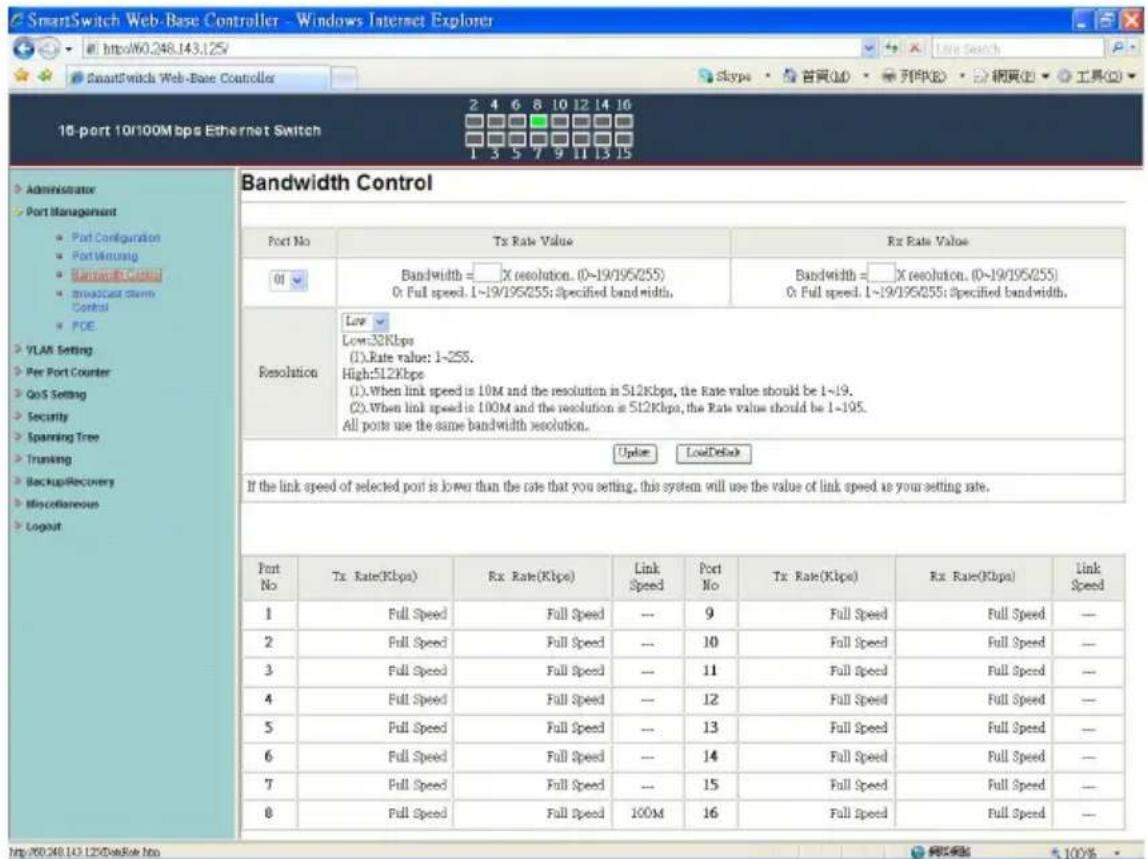Viewport: 1148px width, 859px height.
Task: Click the browser Back arrow button
Action: point(23,49)
